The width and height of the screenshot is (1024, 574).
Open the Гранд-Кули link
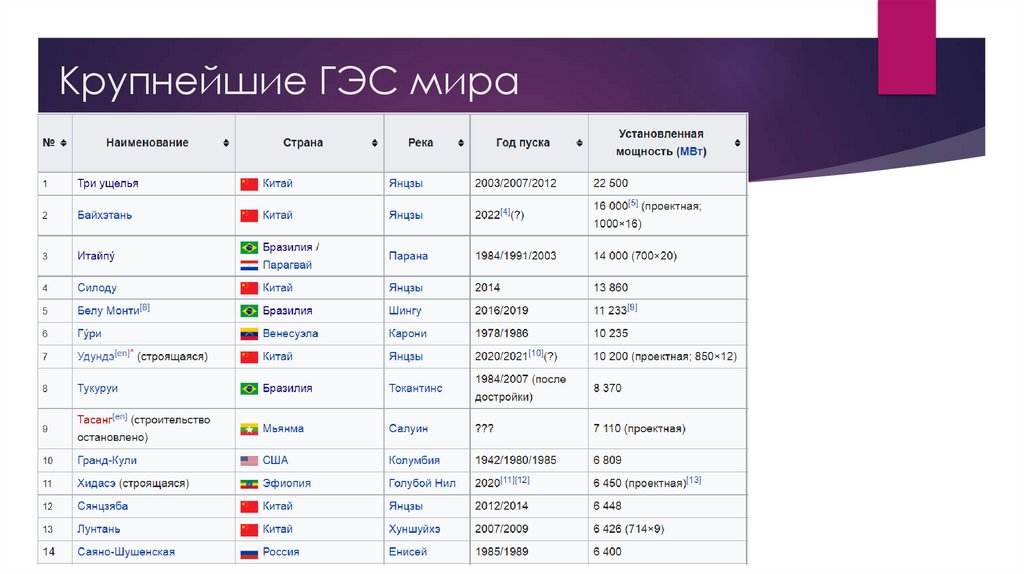(107, 460)
